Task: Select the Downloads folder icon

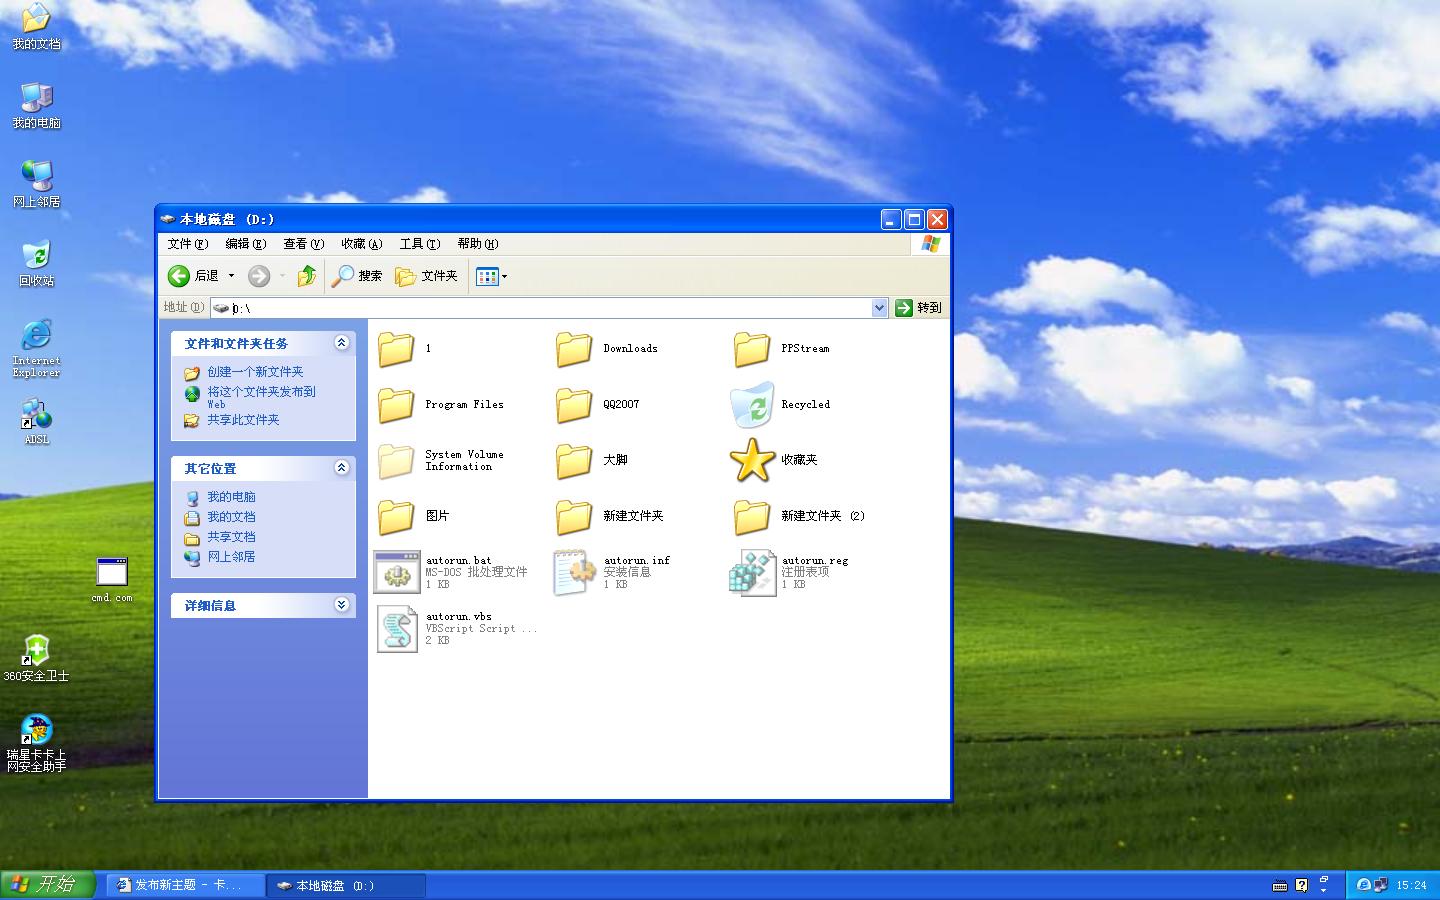Action: 574,349
